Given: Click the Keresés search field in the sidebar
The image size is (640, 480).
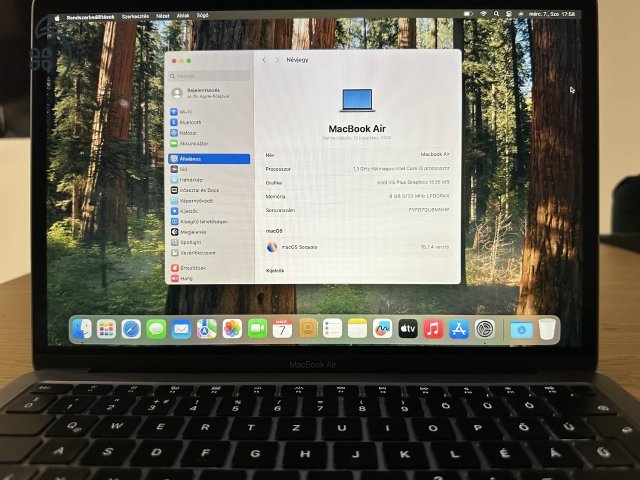Looking at the screenshot, I should [x=209, y=76].
